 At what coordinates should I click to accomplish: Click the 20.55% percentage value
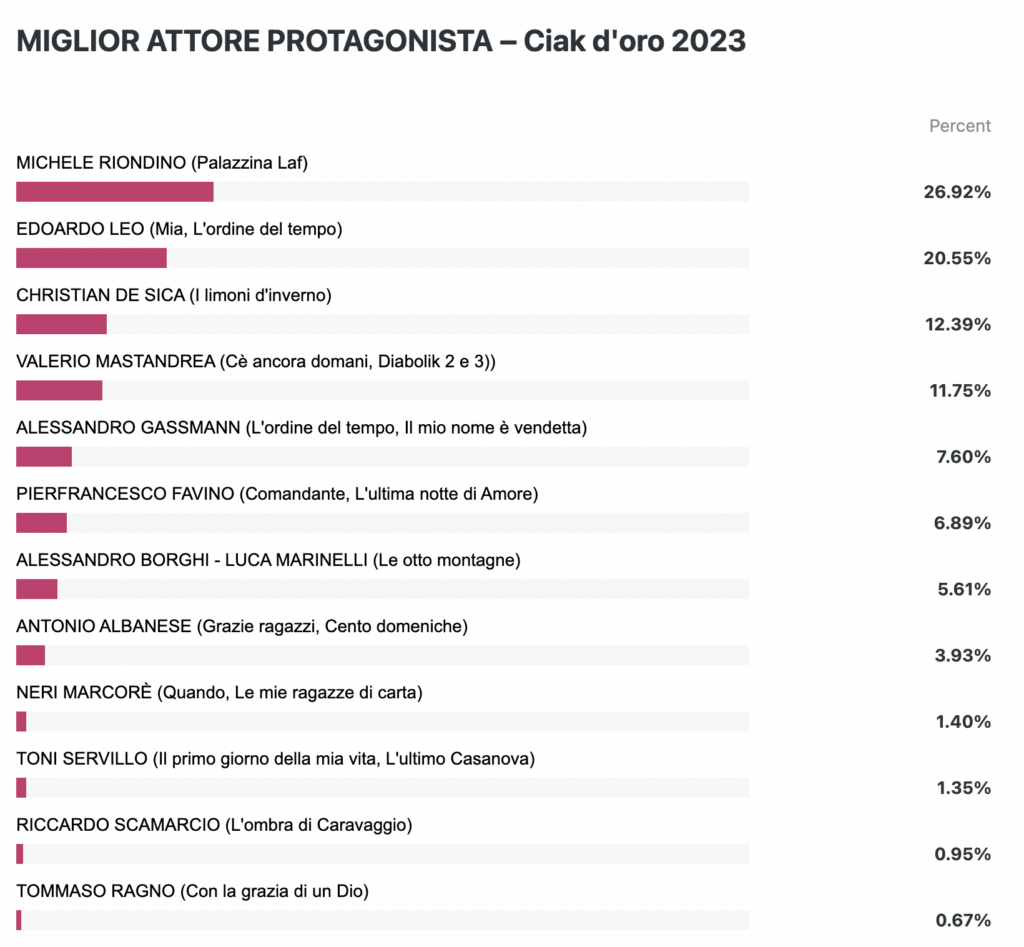point(957,258)
